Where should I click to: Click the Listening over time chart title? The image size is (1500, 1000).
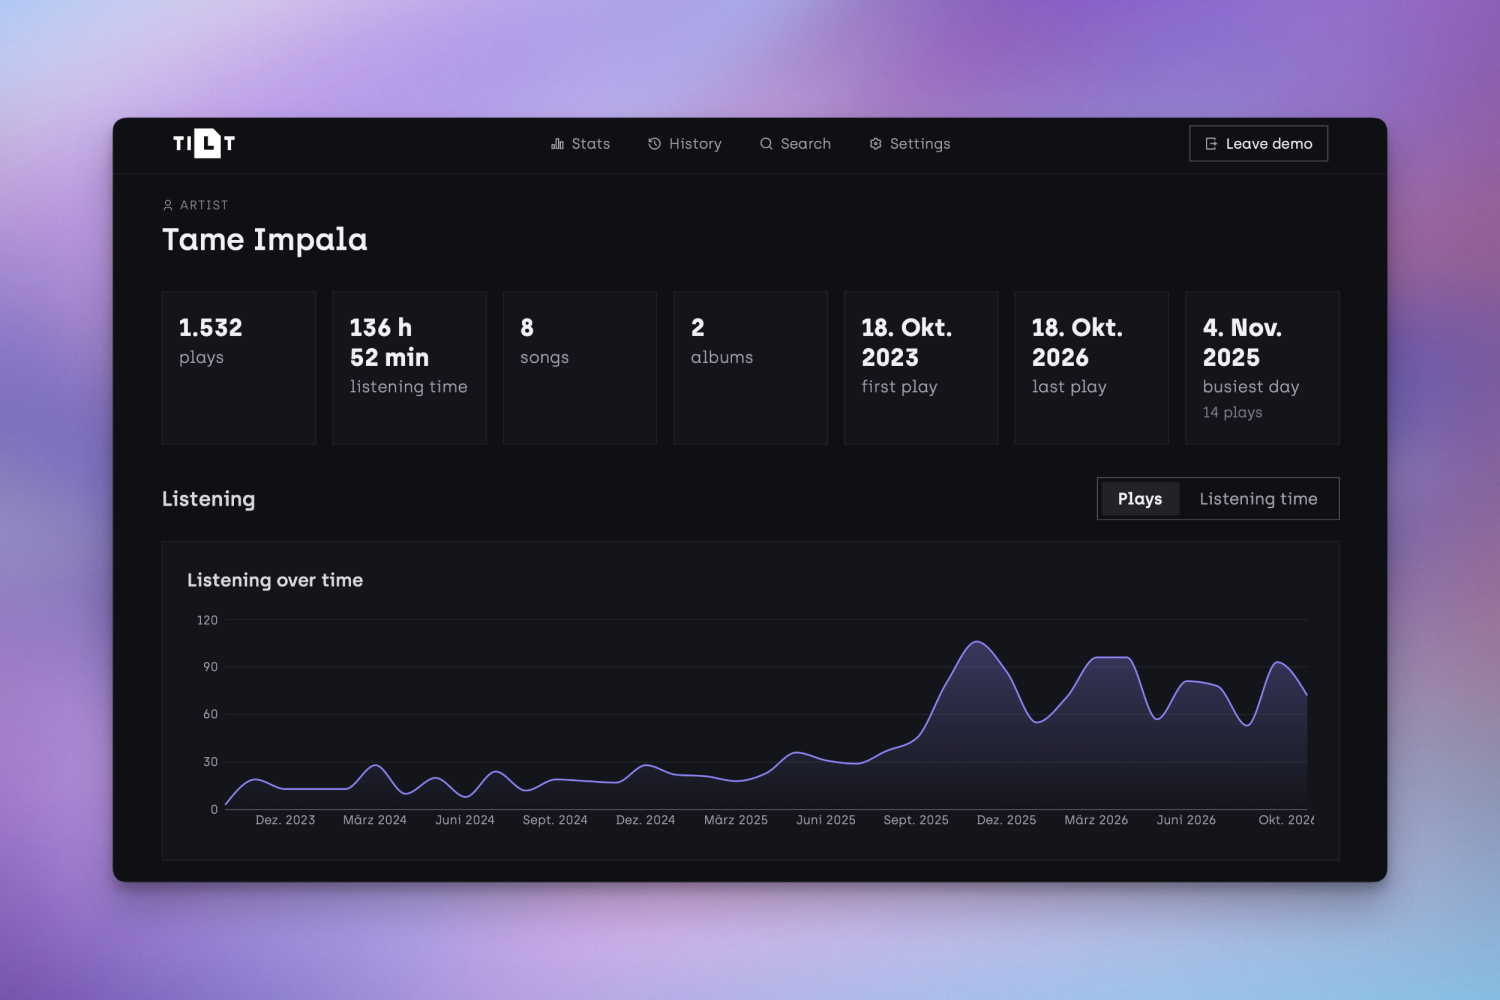click(275, 580)
